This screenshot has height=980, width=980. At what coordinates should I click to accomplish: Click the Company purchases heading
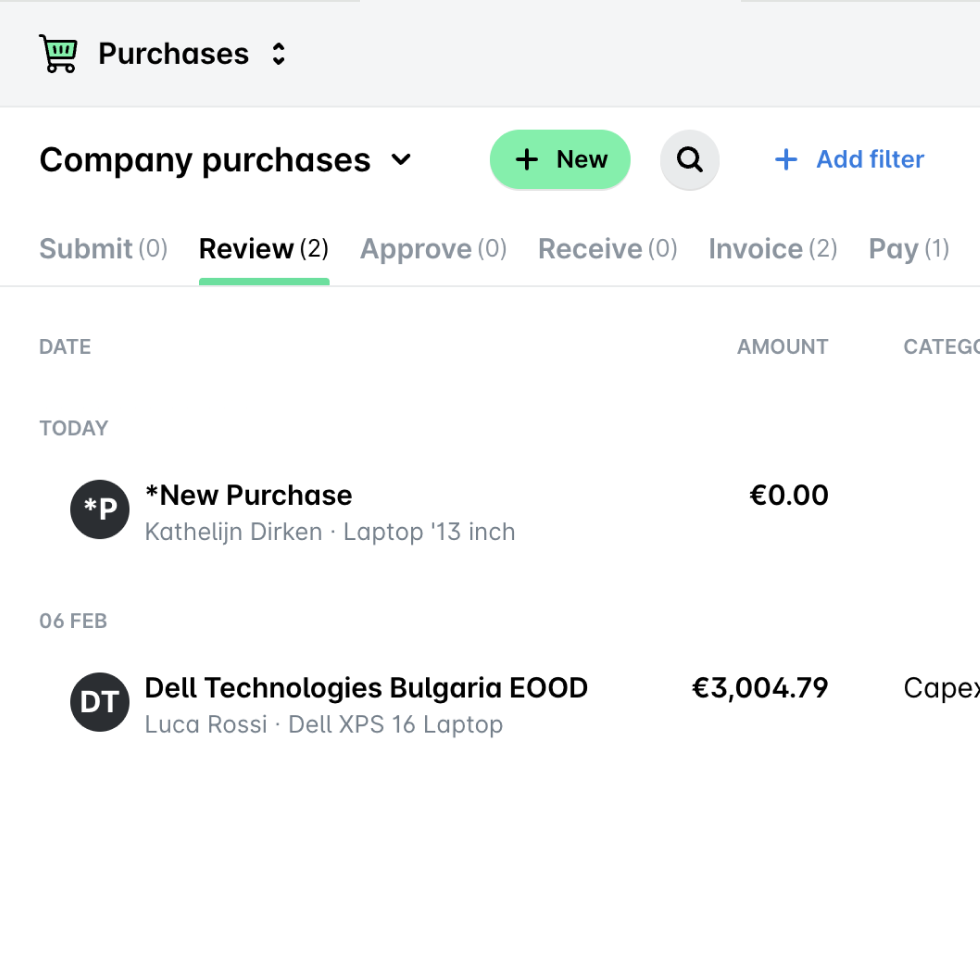[x=205, y=160]
